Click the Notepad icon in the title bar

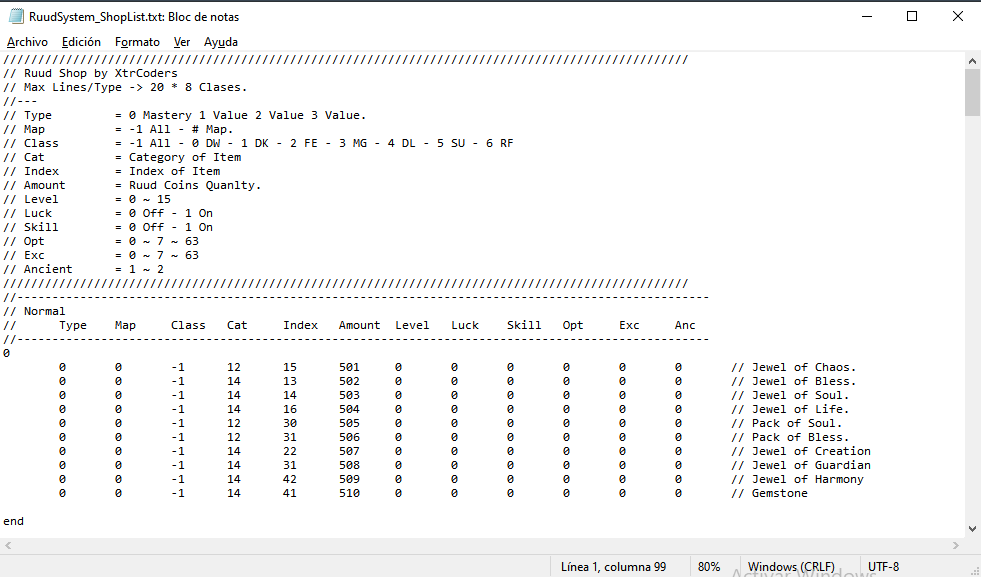tap(15, 16)
